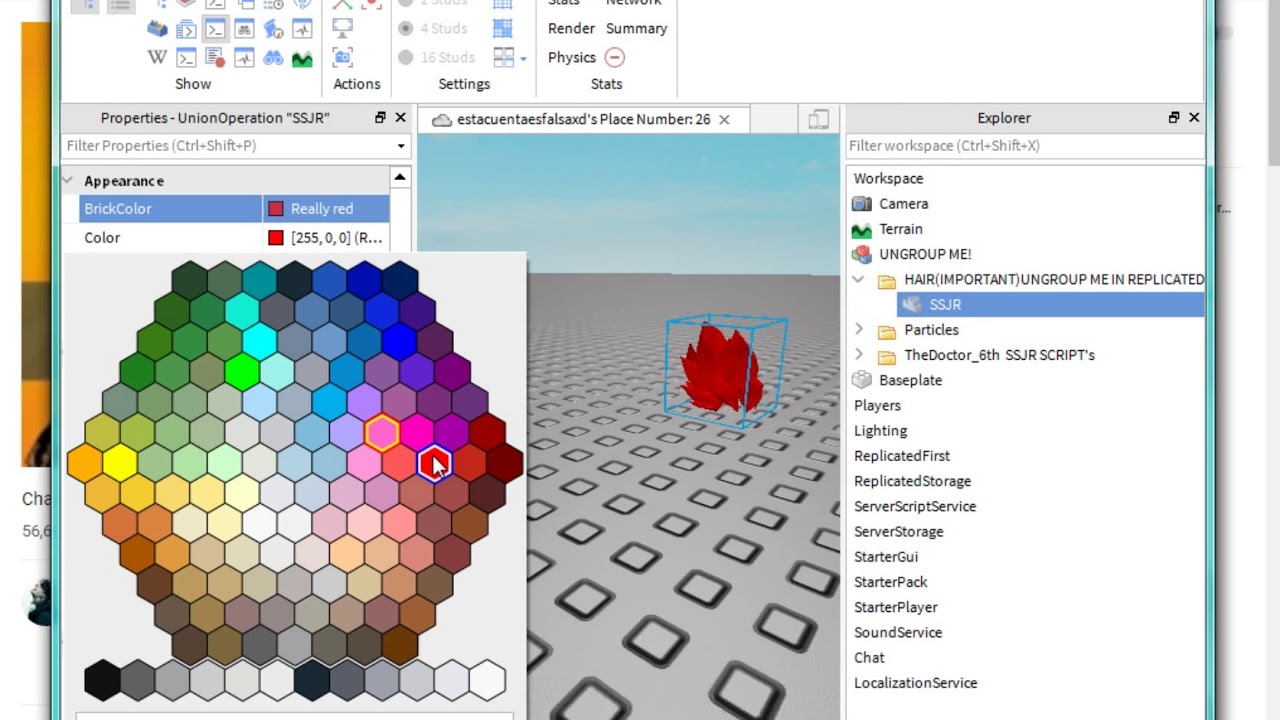Select ServerScriptService in Explorer
The image size is (1280, 720).
click(915, 506)
